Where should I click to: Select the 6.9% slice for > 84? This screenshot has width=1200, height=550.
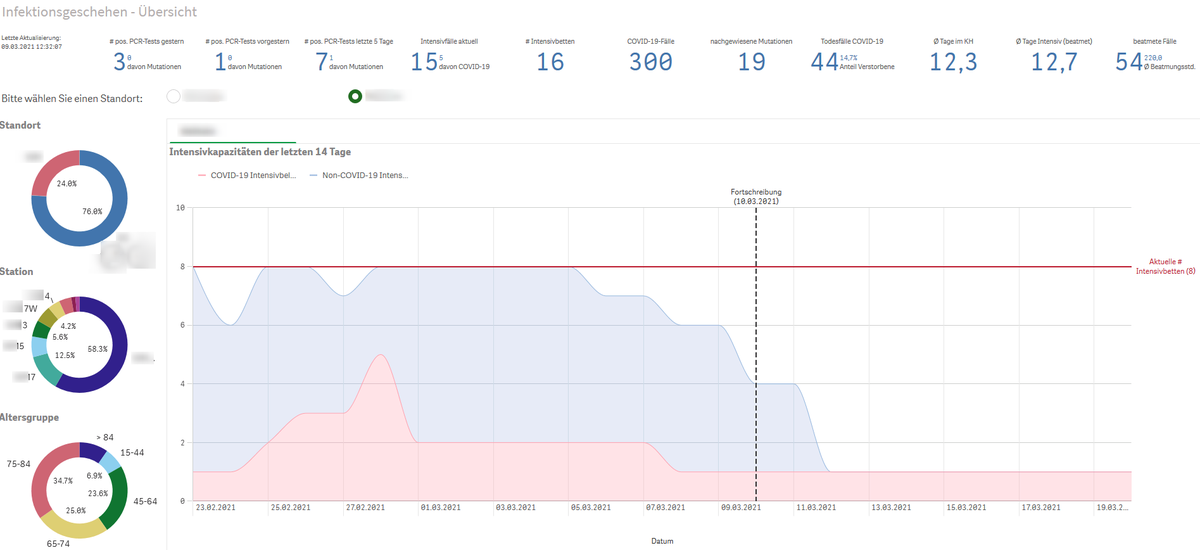pos(92,452)
